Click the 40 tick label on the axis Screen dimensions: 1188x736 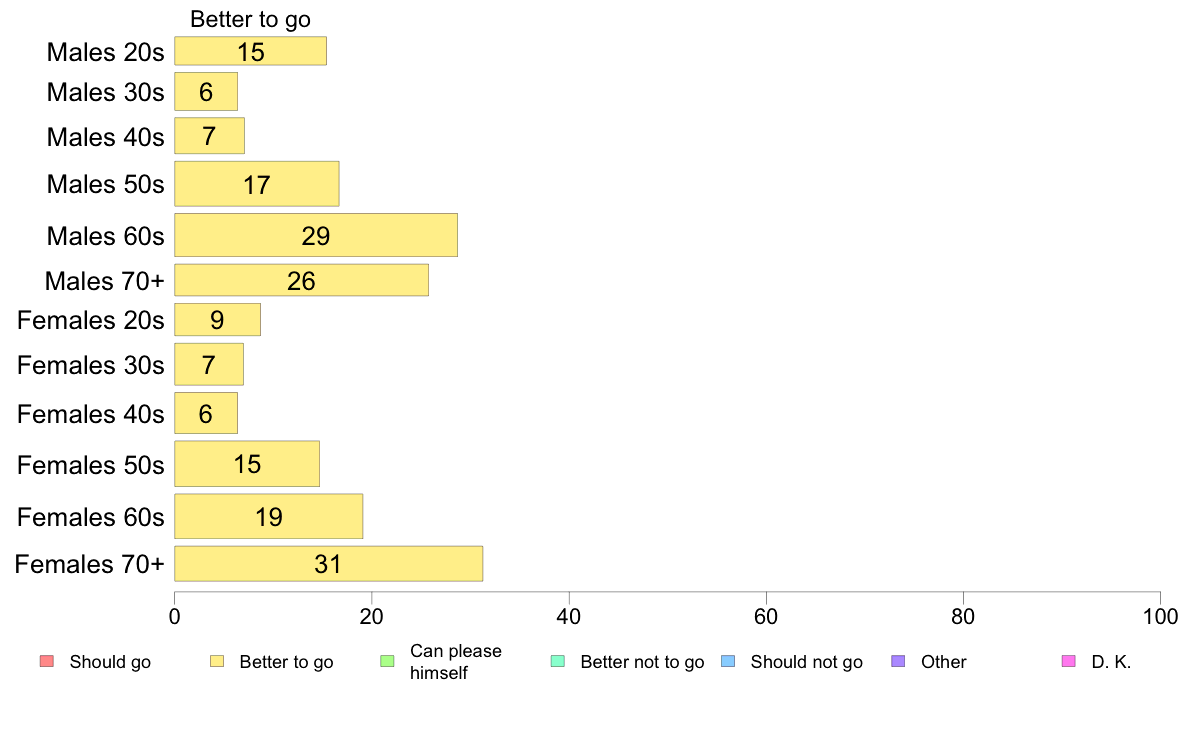click(569, 618)
